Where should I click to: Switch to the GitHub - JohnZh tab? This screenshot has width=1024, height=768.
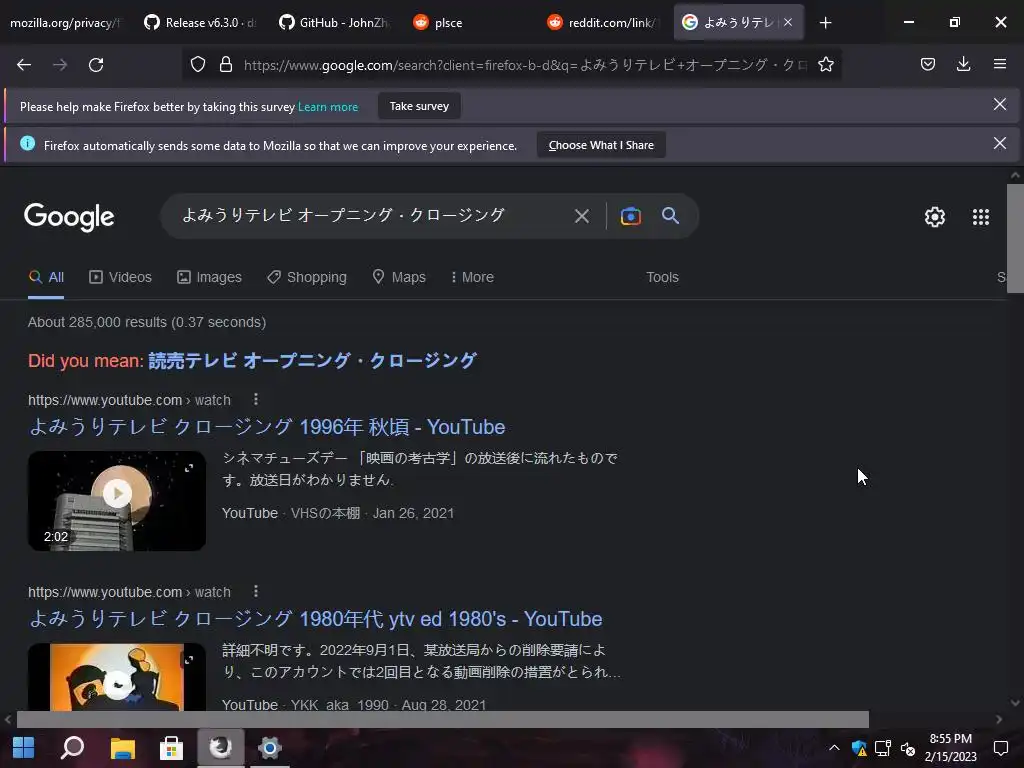pyautogui.click(x=334, y=23)
